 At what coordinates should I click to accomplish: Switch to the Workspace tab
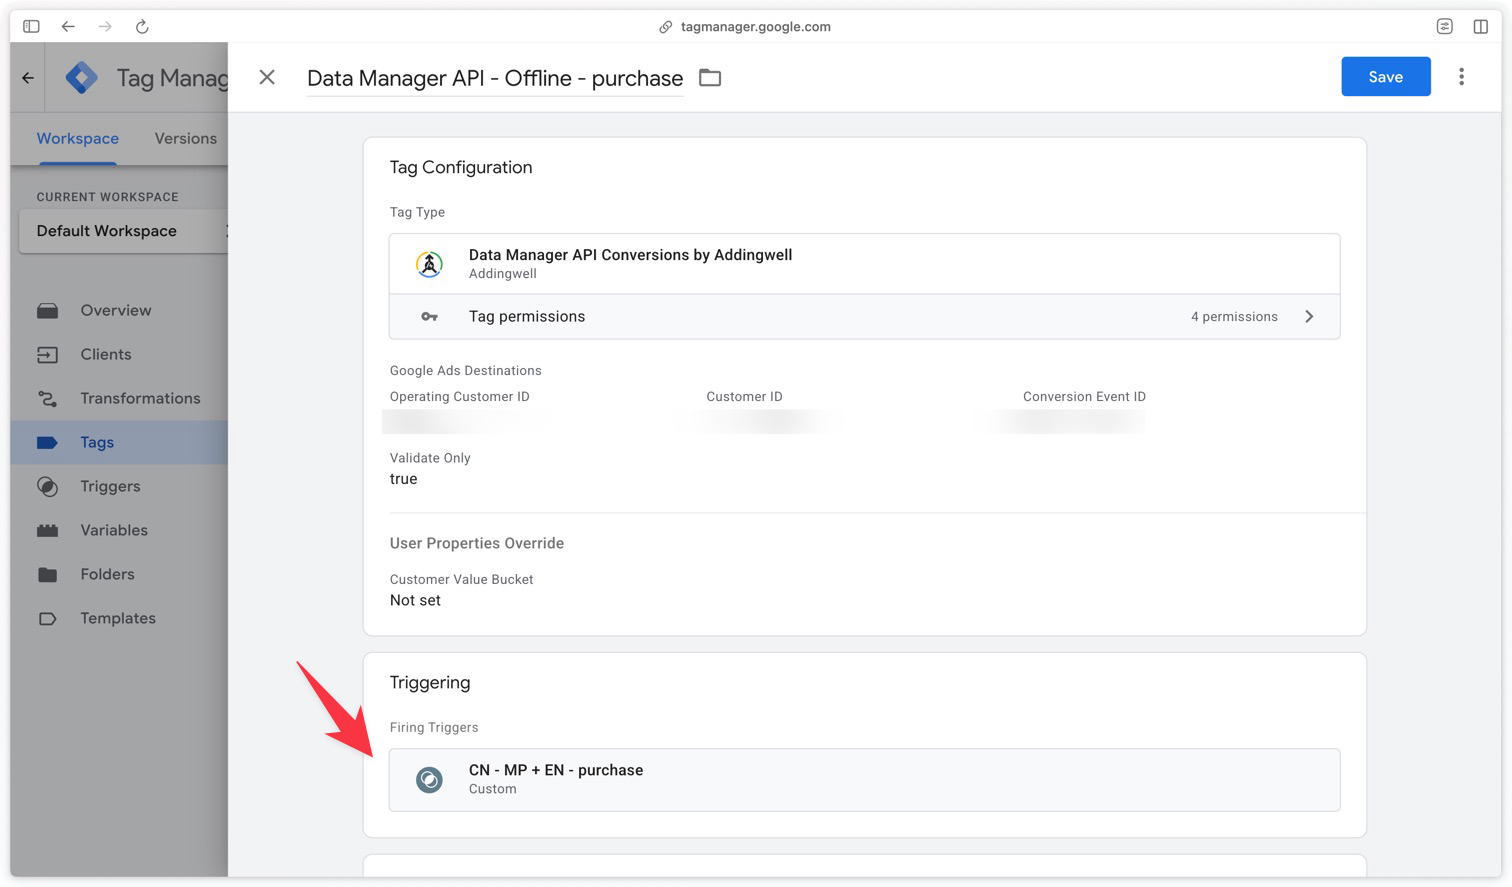pyautogui.click(x=78, y=138)
